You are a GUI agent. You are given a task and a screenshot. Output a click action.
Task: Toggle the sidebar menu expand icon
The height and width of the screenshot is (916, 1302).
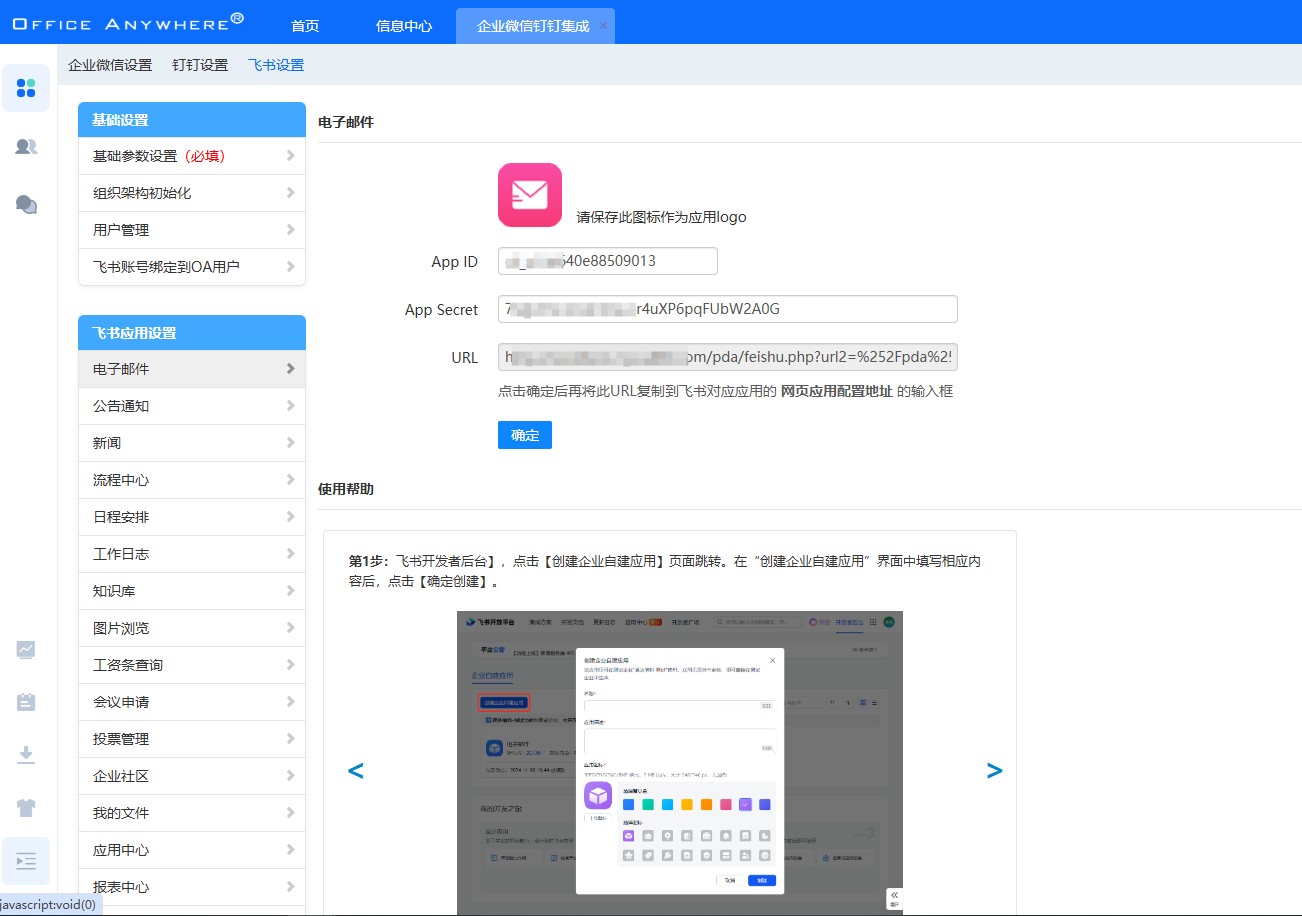pyautogui.click(x=26, y=861)
